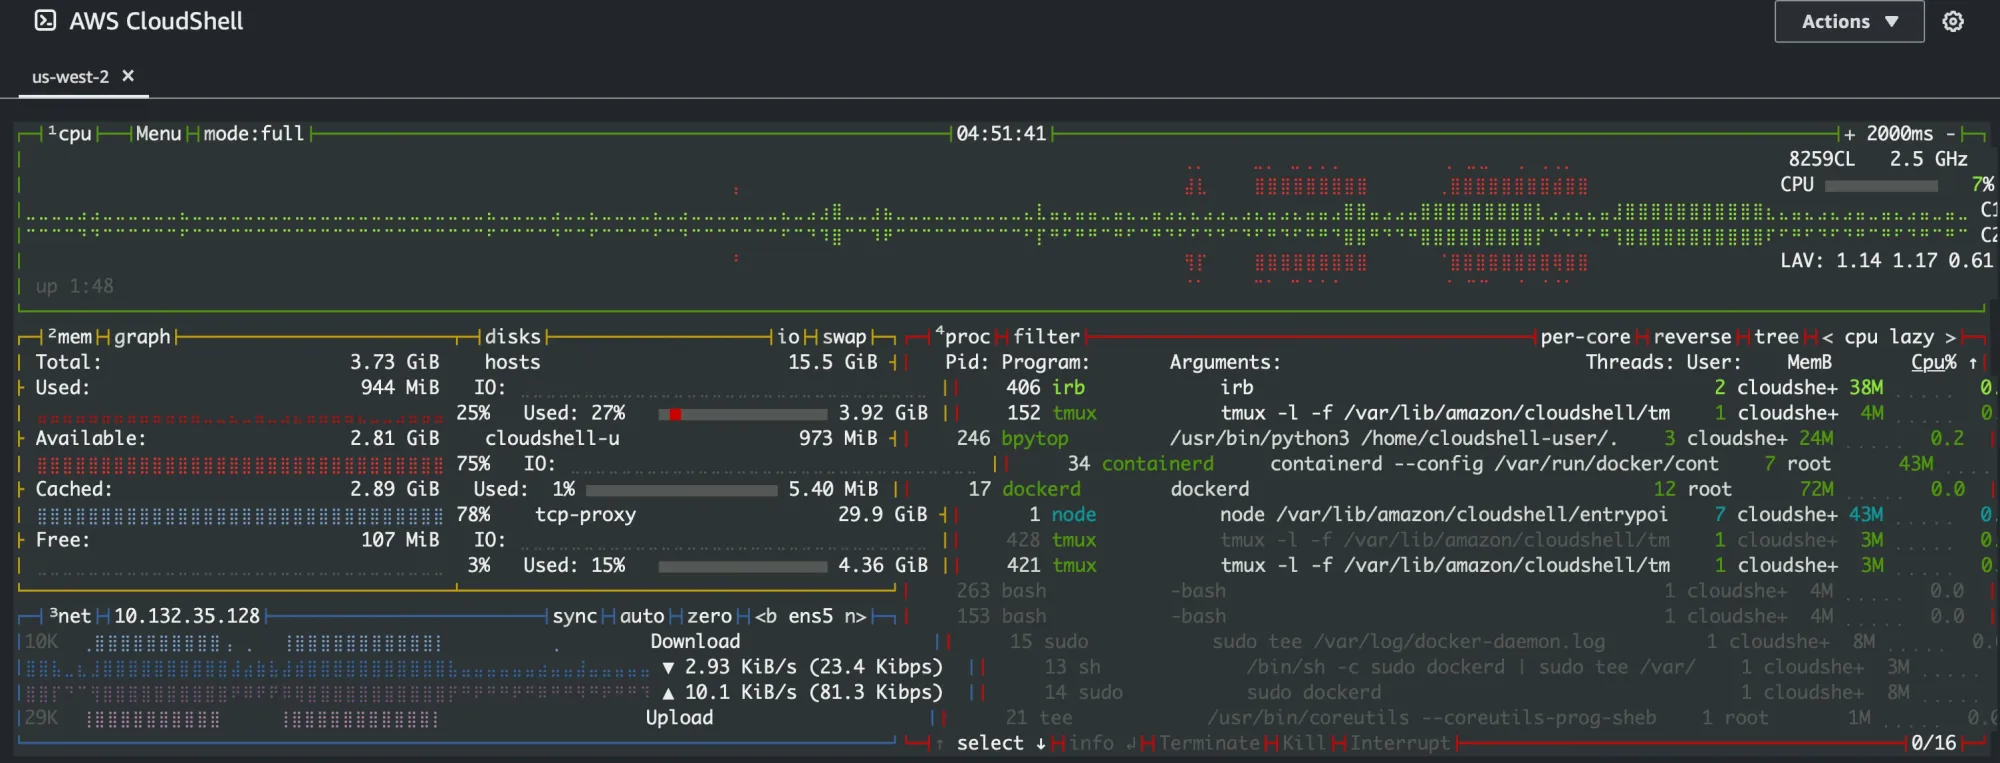Toggle process tree view
Screen dimensions: 2000x763
coord(1776,337)
